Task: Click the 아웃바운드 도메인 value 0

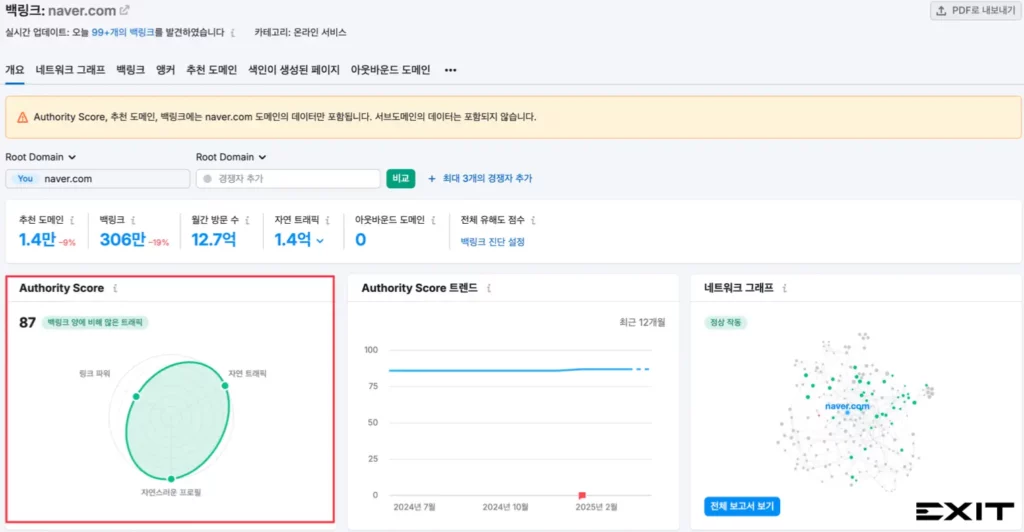Action: (360, 240)
